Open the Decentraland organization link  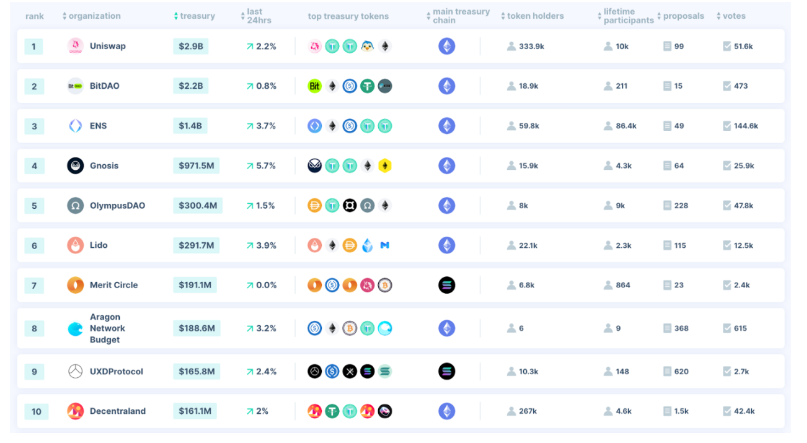118,411
